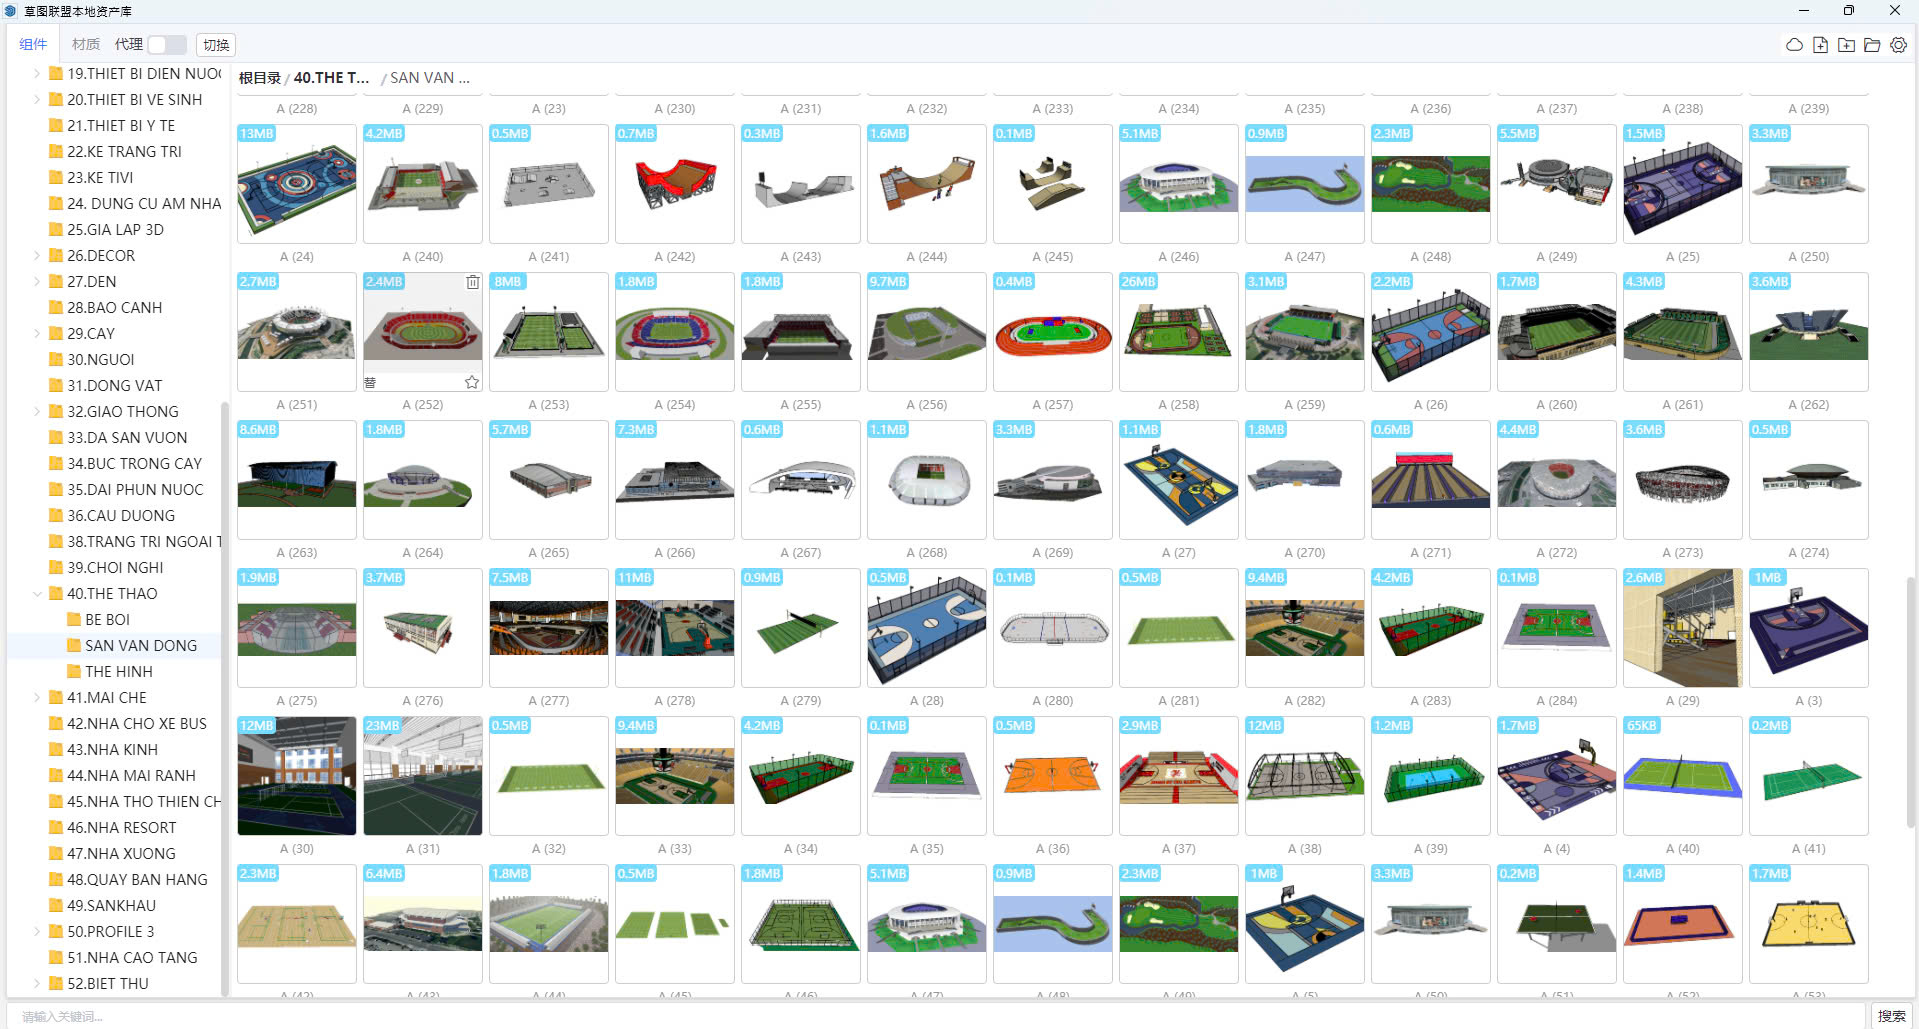
Task: Expand the 50.PROFILE 3 folder
Action: click(x=37, y=931)
